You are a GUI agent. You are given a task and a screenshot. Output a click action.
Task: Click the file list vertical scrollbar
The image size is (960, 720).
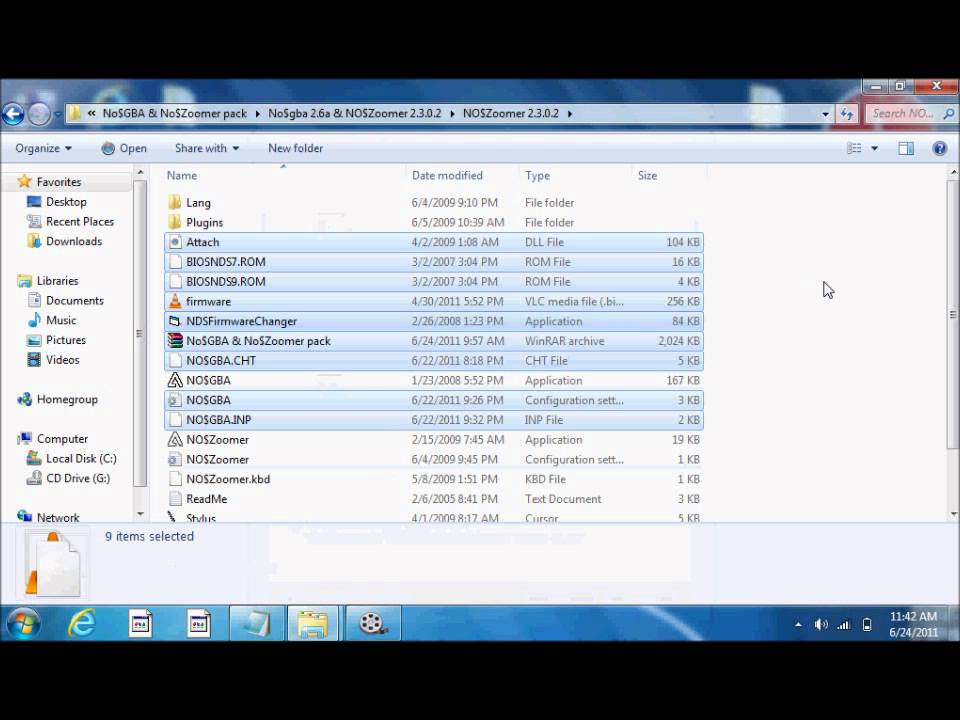[x=953, y=315]
